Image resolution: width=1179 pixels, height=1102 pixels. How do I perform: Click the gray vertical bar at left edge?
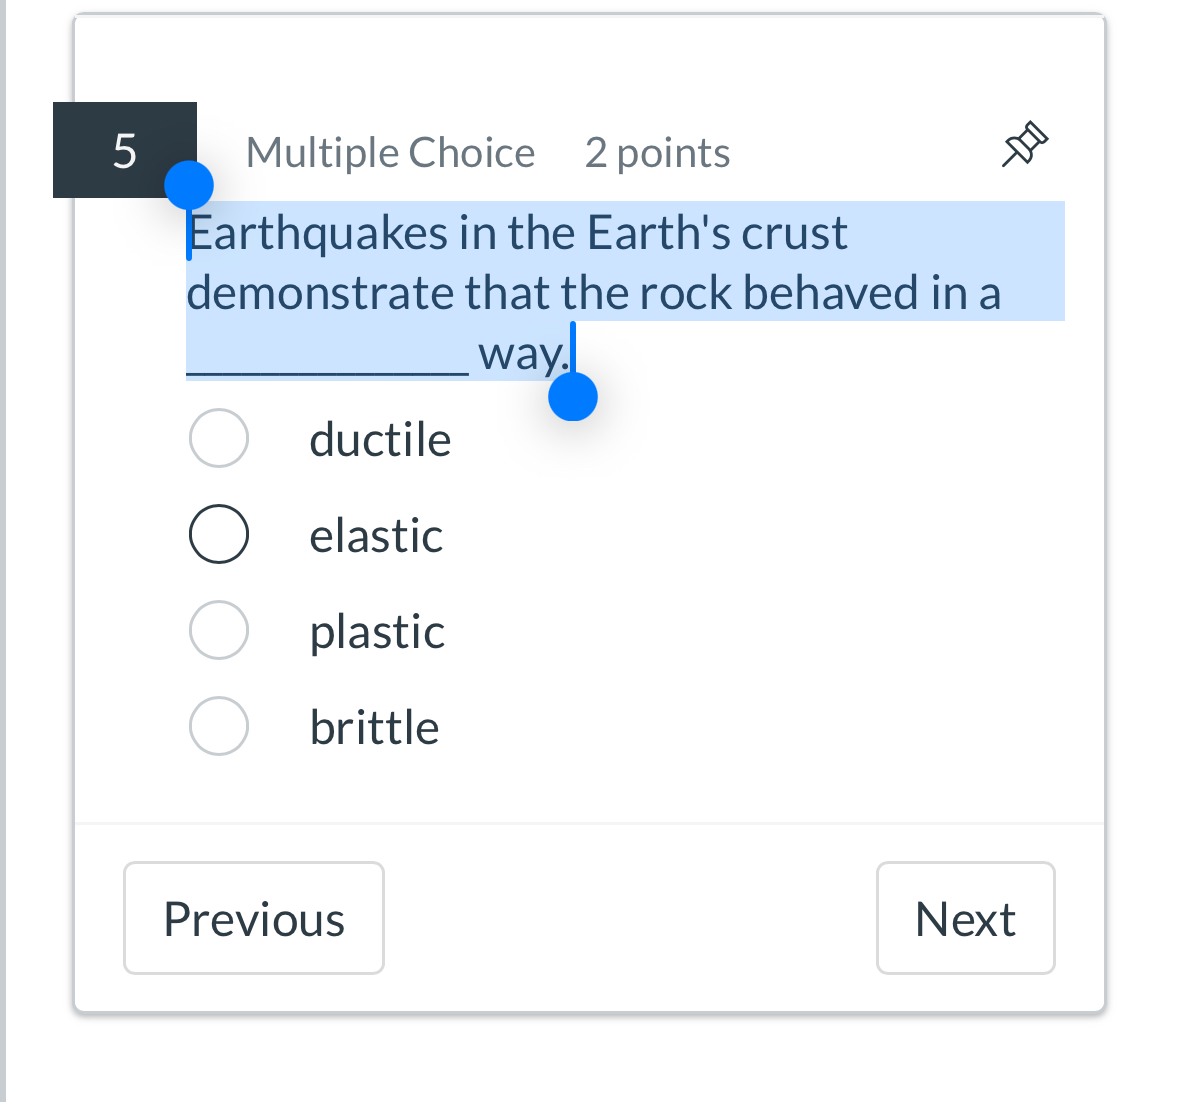click(x=3, y=551)
